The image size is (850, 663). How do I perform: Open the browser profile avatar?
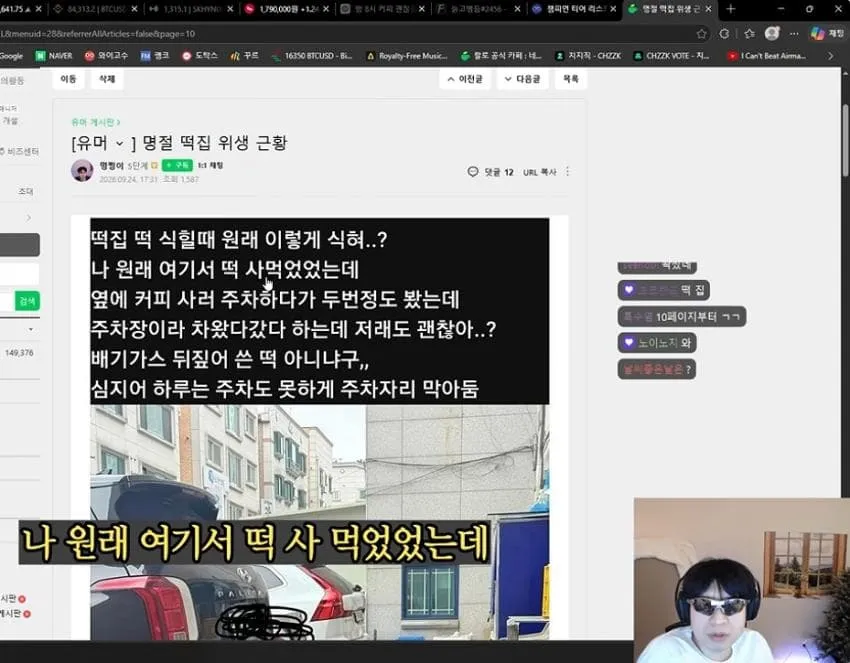click(772, 34)
